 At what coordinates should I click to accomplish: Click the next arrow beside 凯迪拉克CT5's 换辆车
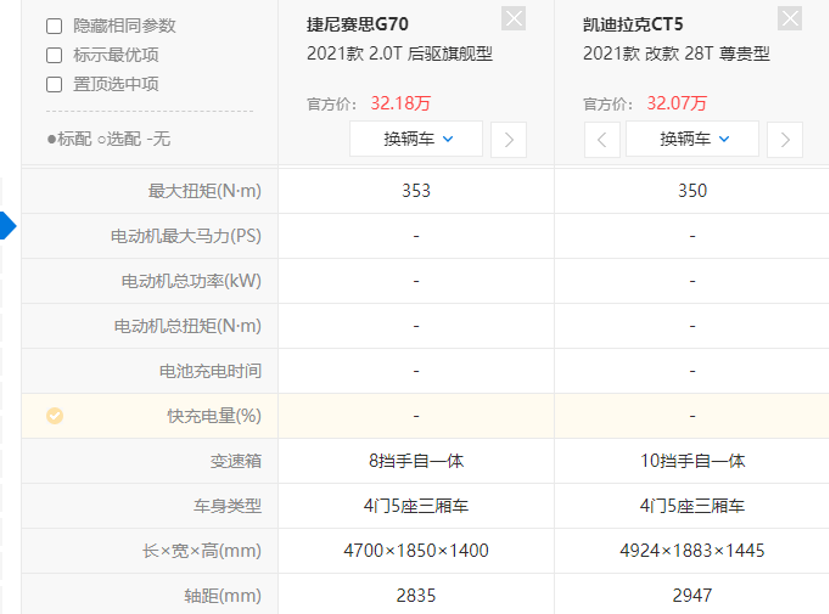coord(785,140)
